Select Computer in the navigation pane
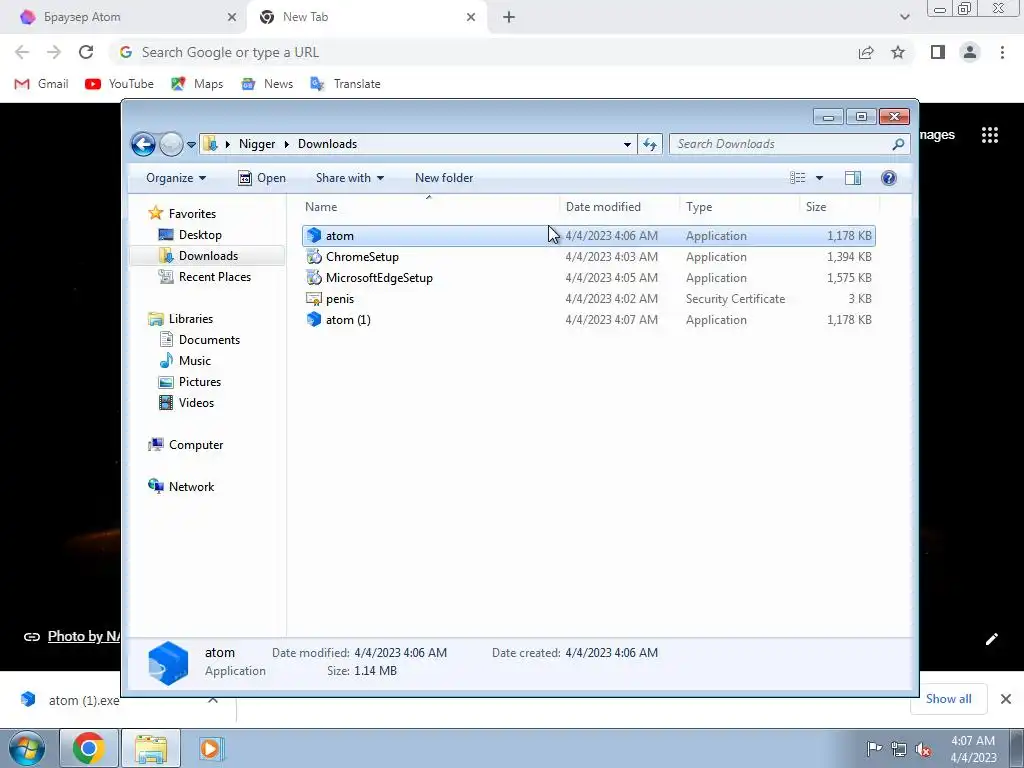Viewport: 1024px width, 768px height. coord(185,445)
